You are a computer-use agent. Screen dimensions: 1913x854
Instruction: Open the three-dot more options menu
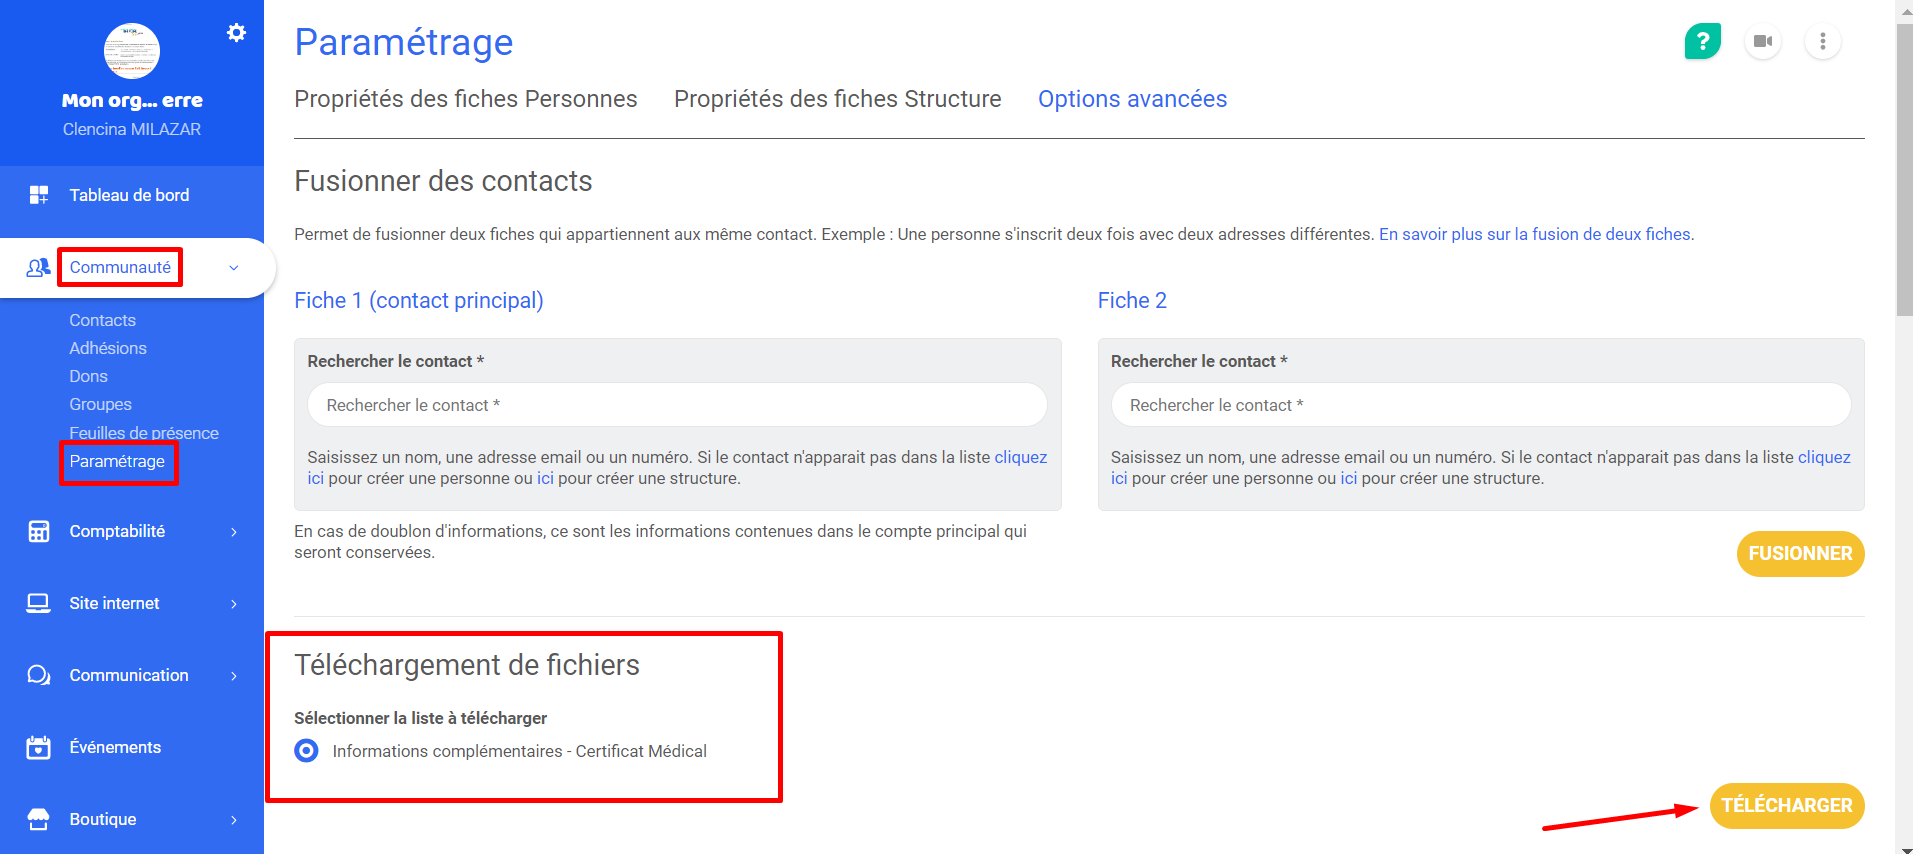(x=1823, y=42)
